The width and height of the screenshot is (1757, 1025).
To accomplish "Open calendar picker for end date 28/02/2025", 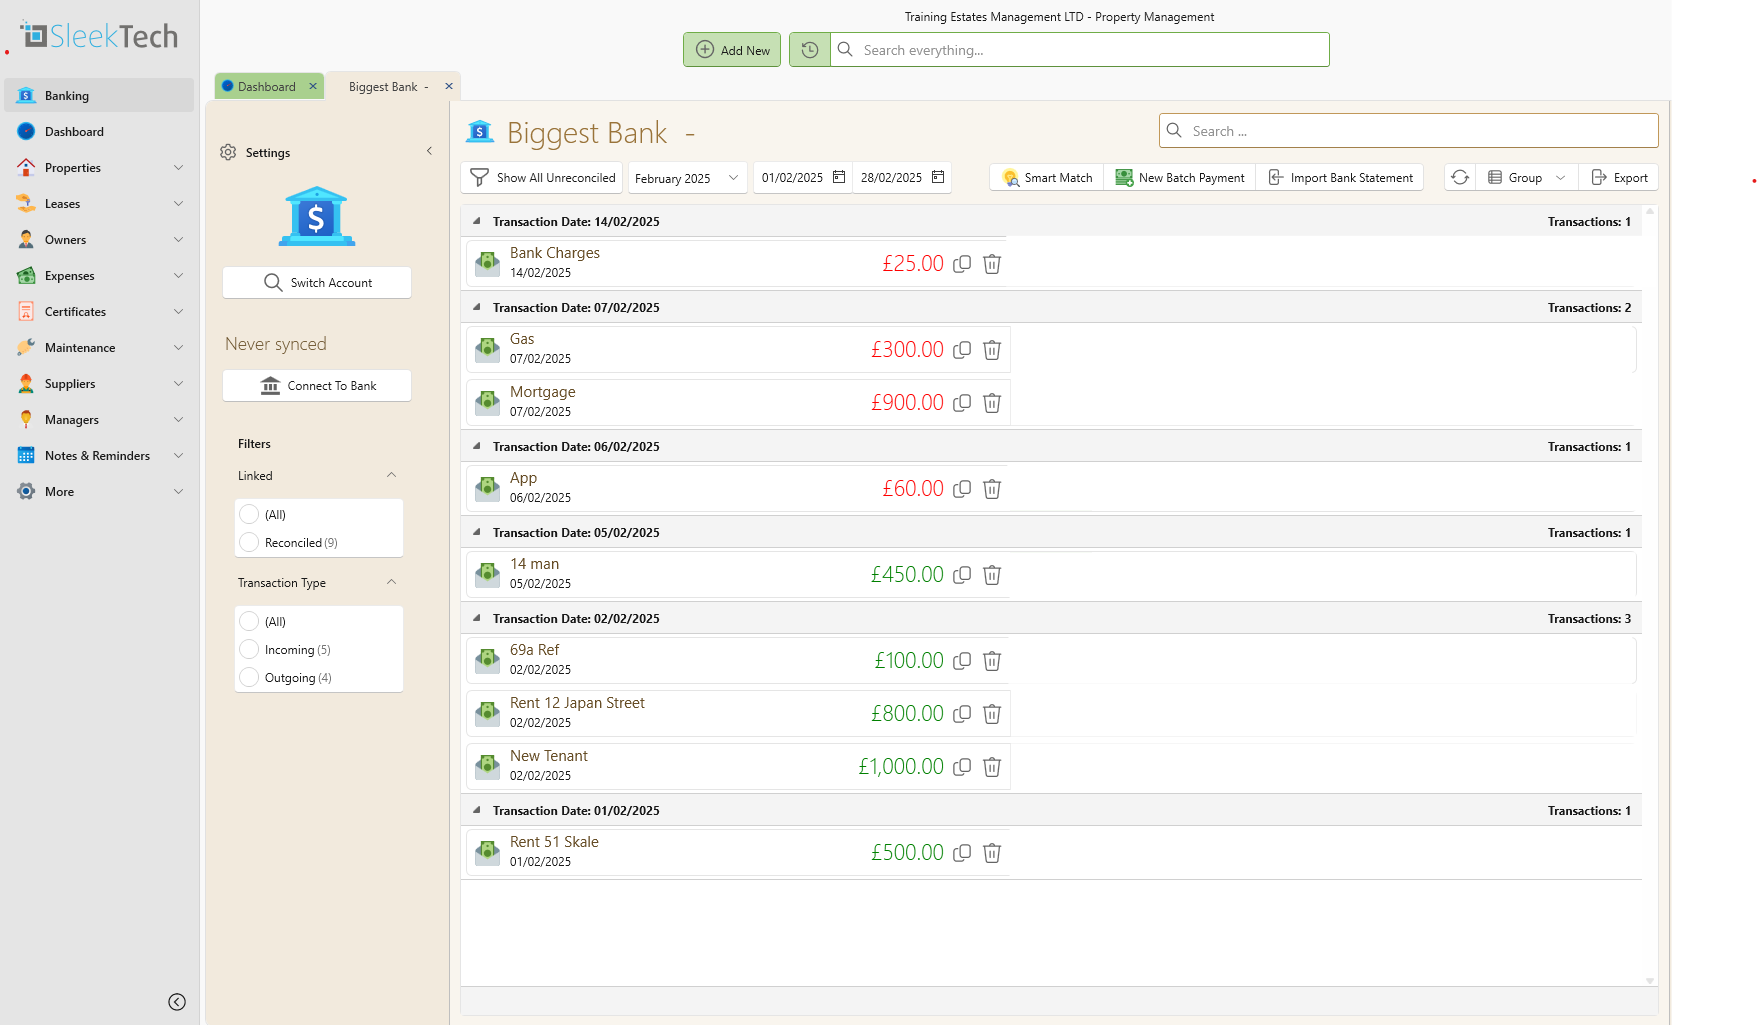I will pos(938,177).
